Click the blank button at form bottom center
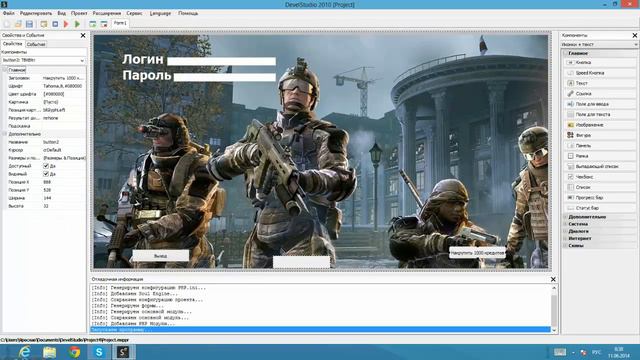 tap(301, 262)
